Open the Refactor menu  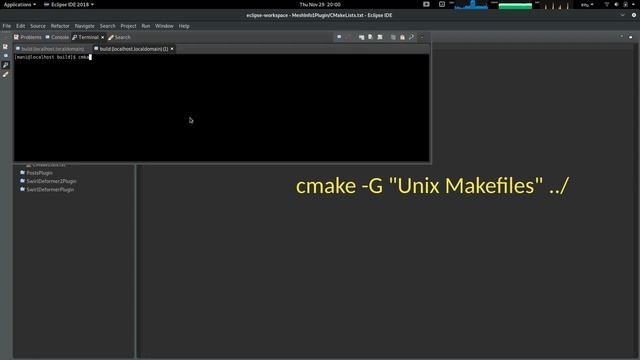click(60, 26)
